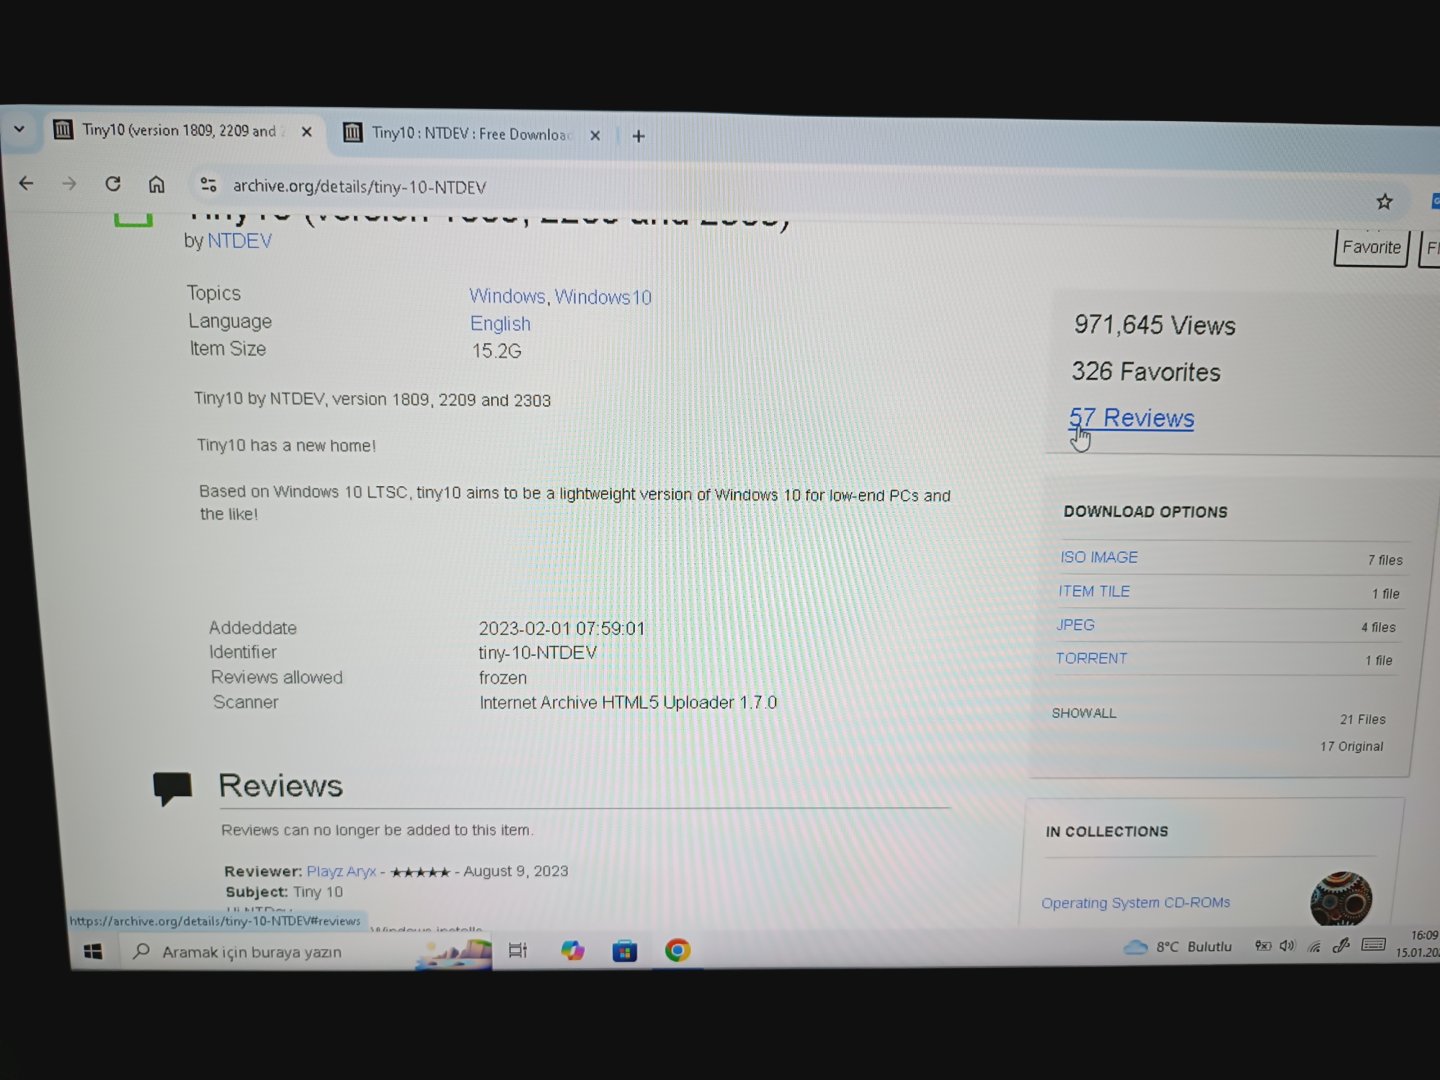Click the 971,645 Views text

[1155, 325]
